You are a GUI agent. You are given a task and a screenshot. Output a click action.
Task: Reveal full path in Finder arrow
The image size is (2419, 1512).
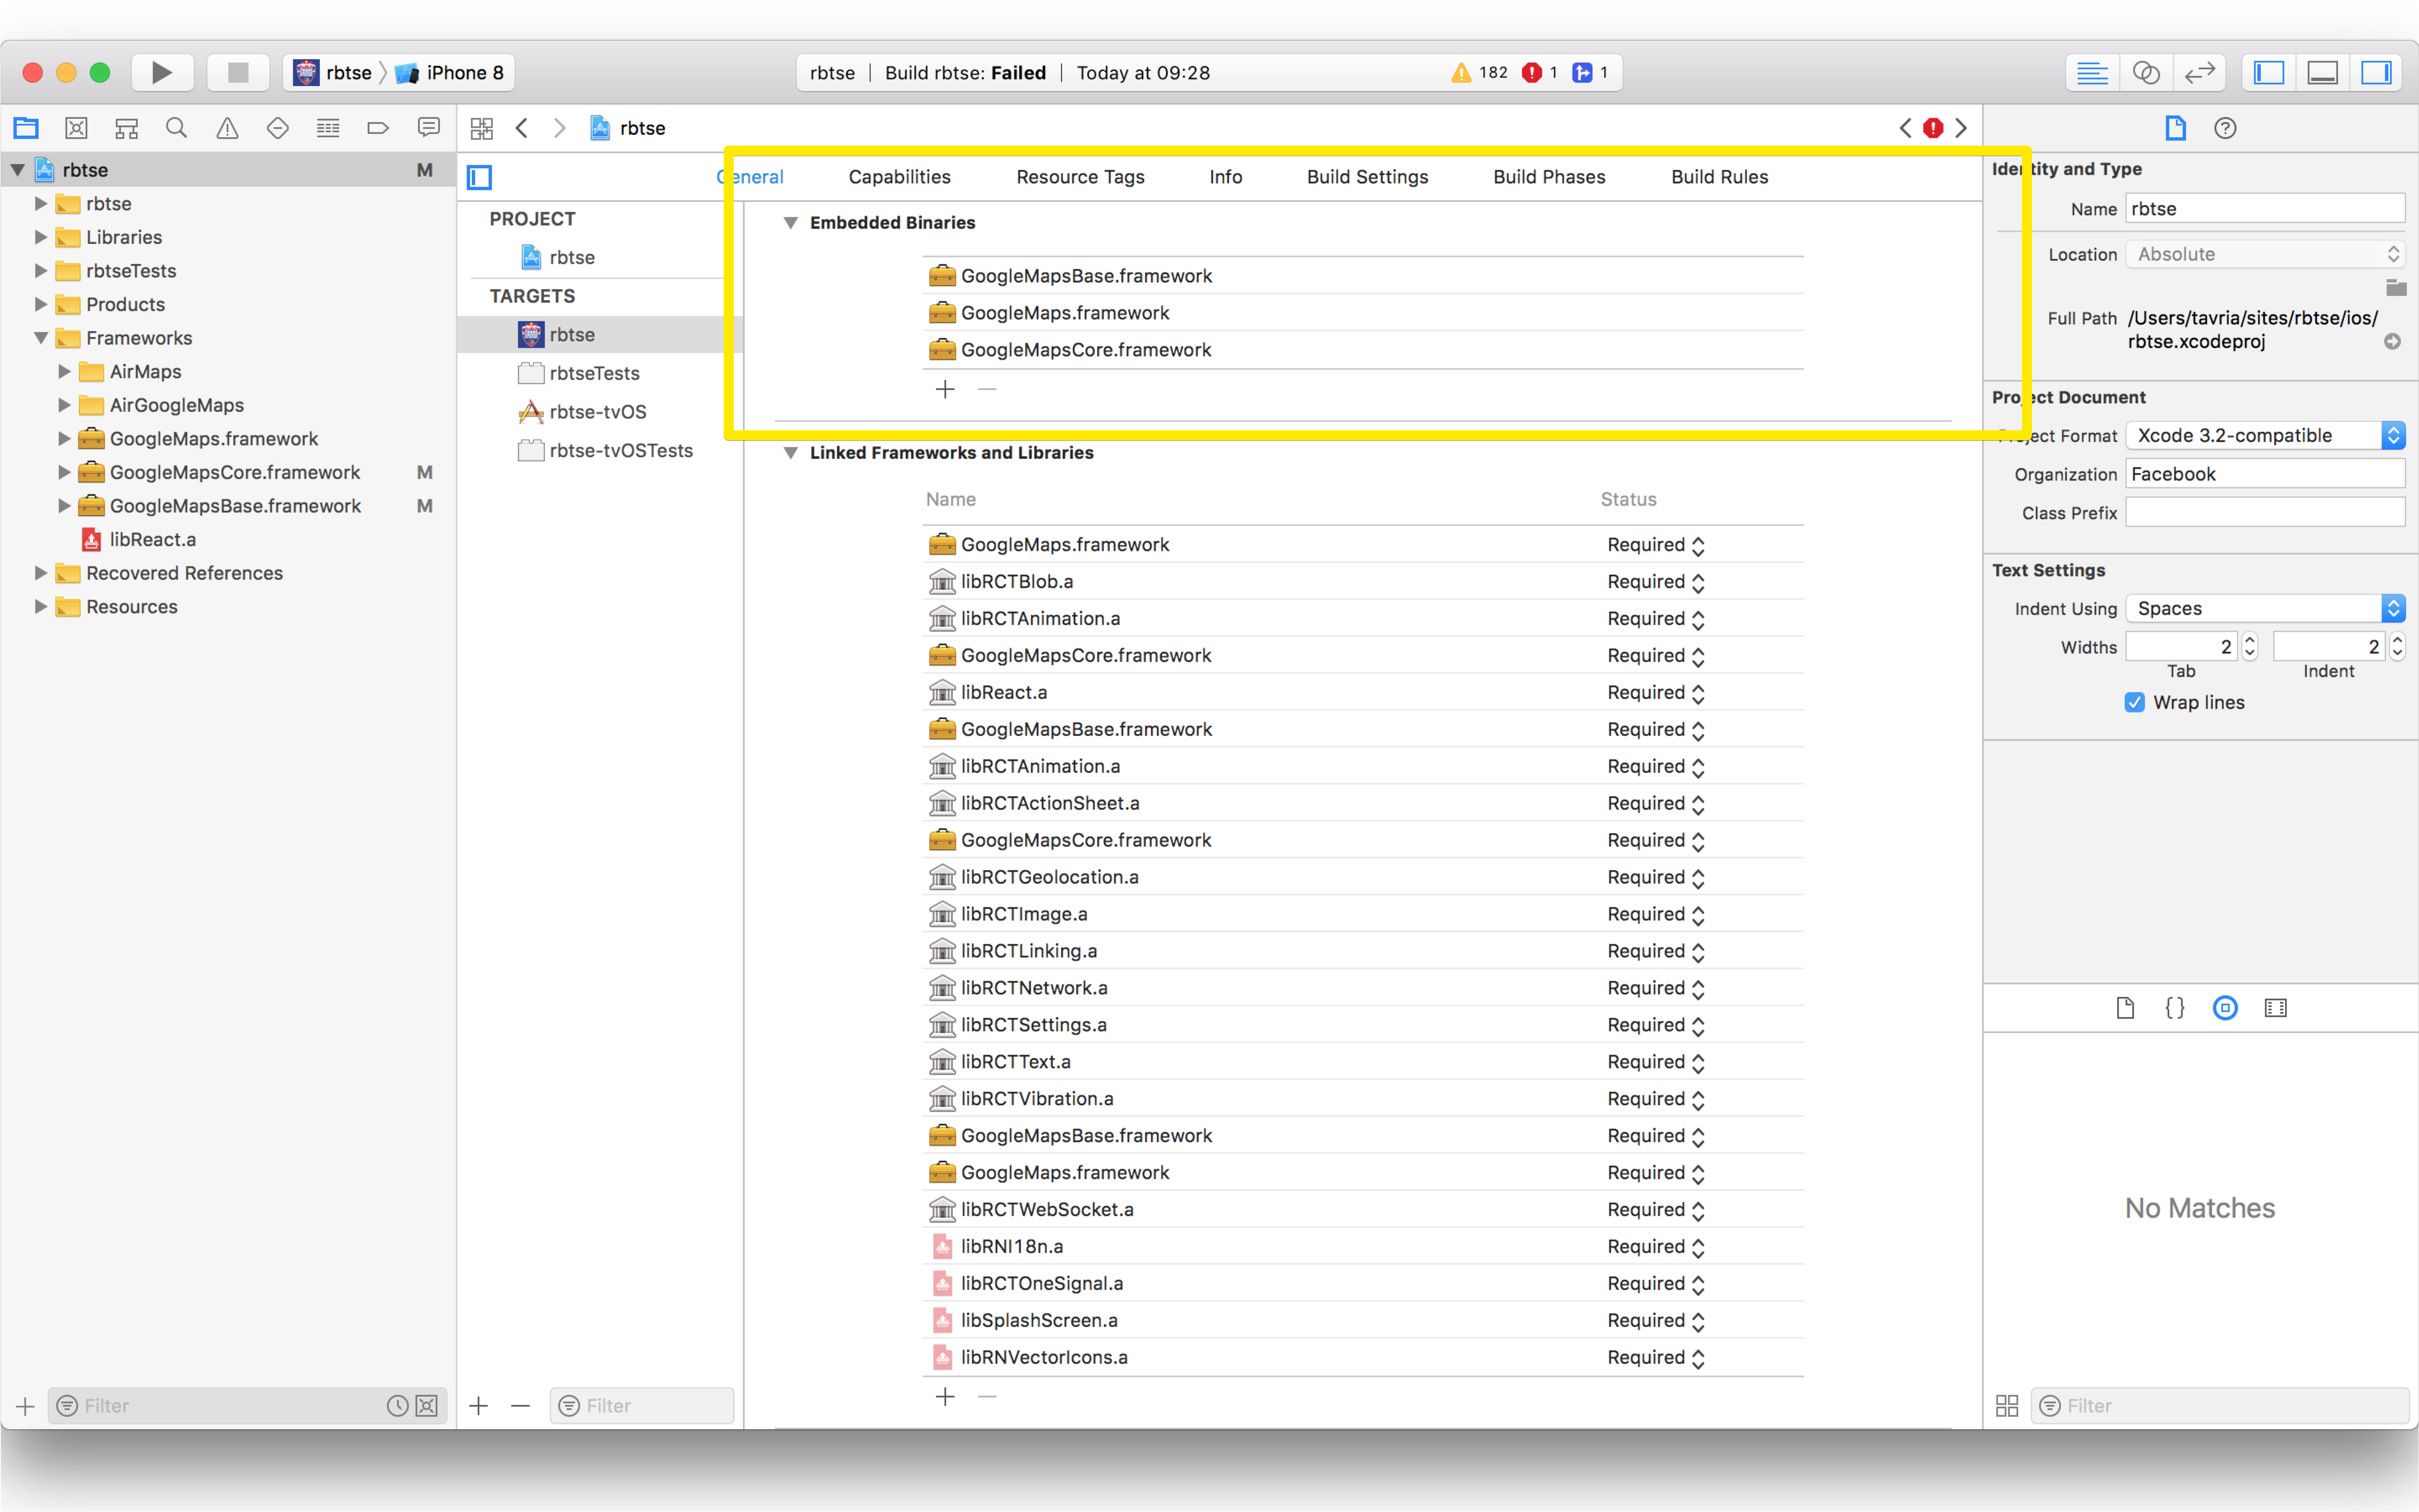pyautogui.click(x=2392, y=342)
